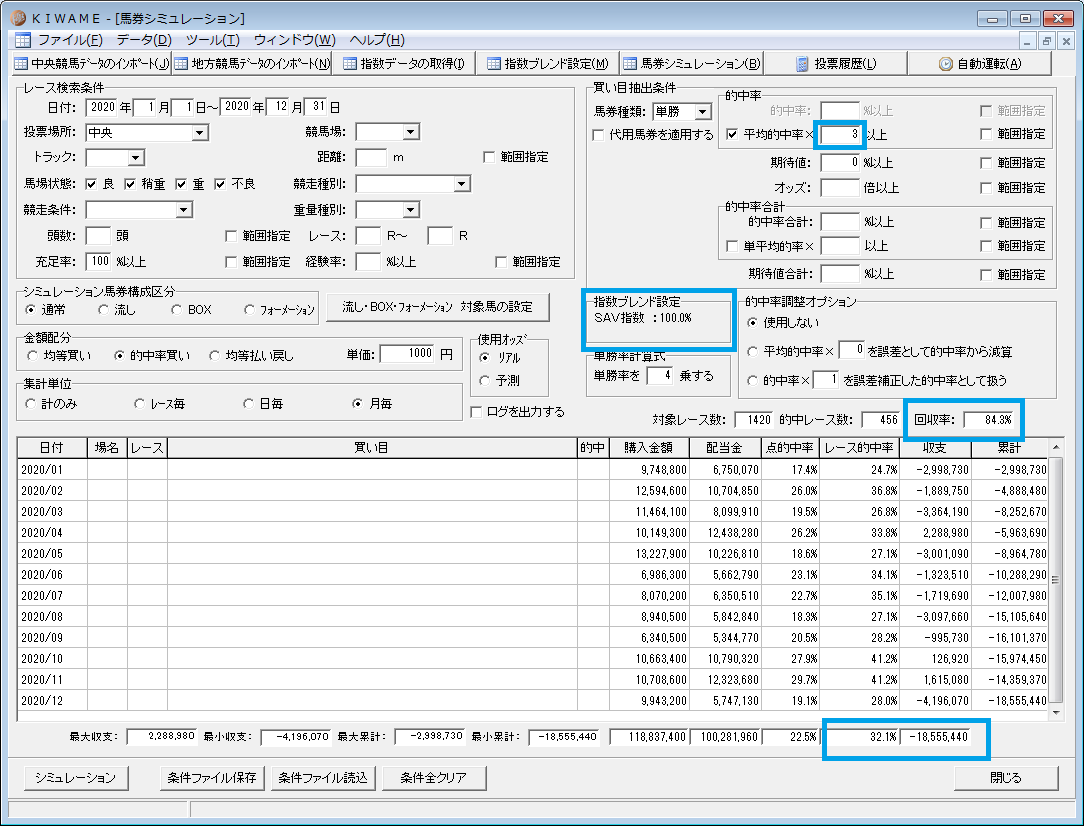Open the 馬券種類 dropdown
This screenshot has height=826, width=1084.
[x=703, y=111]
